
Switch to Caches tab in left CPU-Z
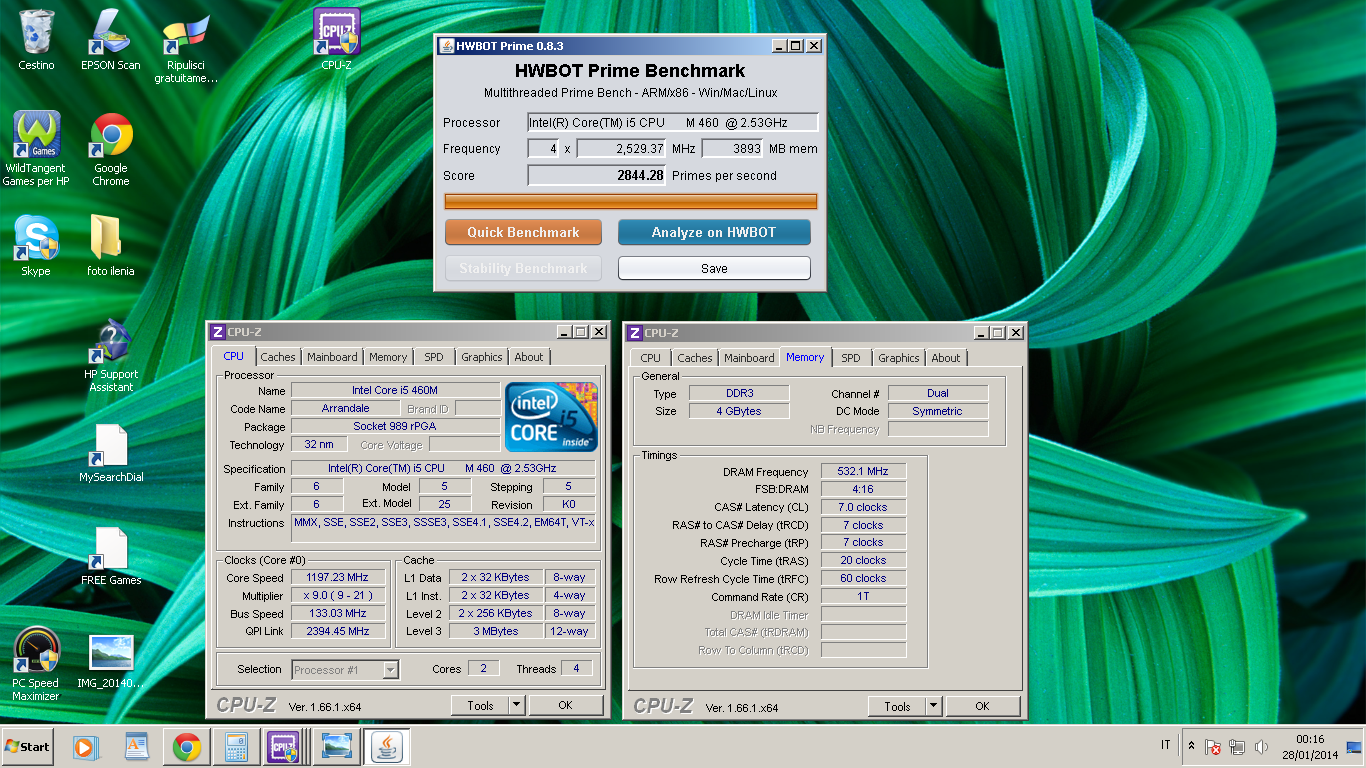(x=278, y=357)
